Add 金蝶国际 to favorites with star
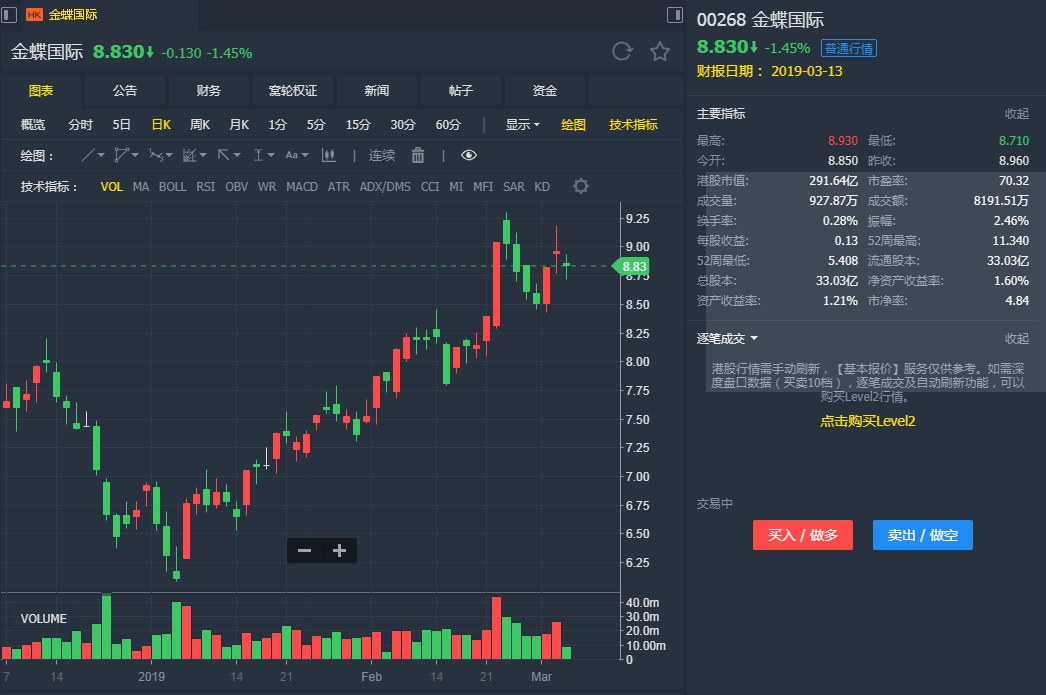1046x695 pixels. pyautogui.click(x=660, y=52)
